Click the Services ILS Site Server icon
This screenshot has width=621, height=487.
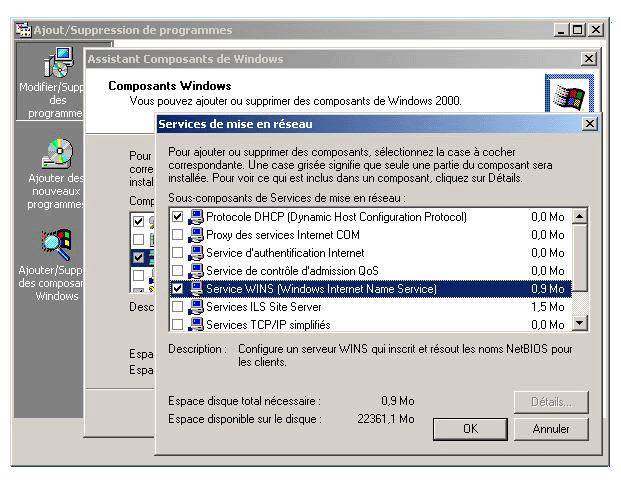(x=196, y=307)
